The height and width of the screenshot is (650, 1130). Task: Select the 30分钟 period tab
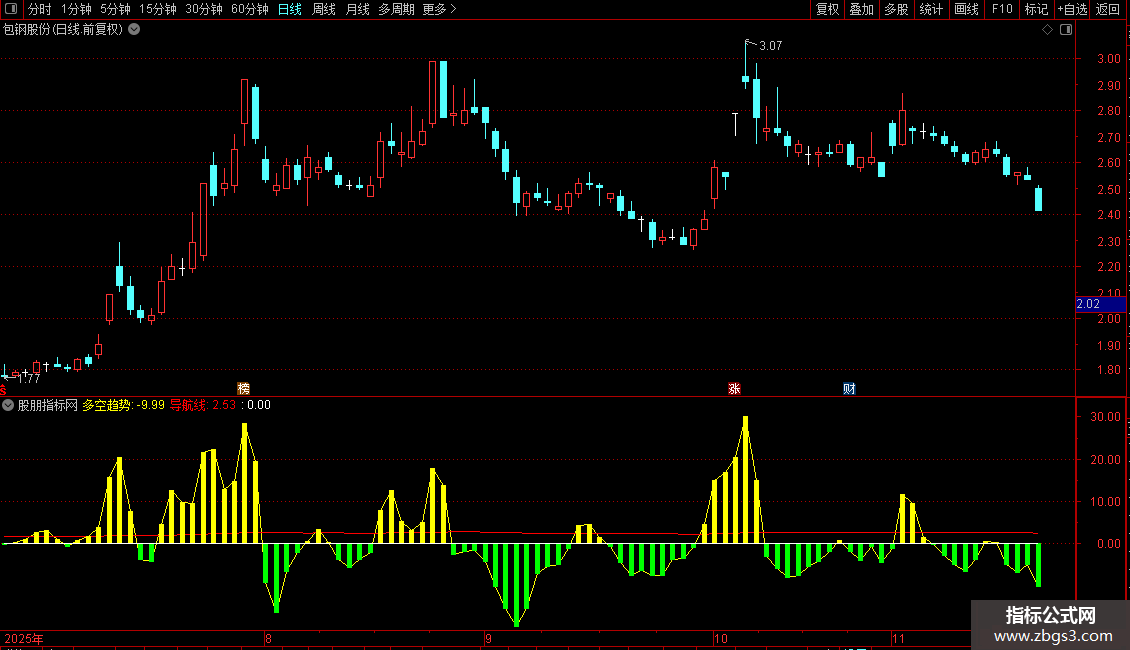tap(204, 9)
